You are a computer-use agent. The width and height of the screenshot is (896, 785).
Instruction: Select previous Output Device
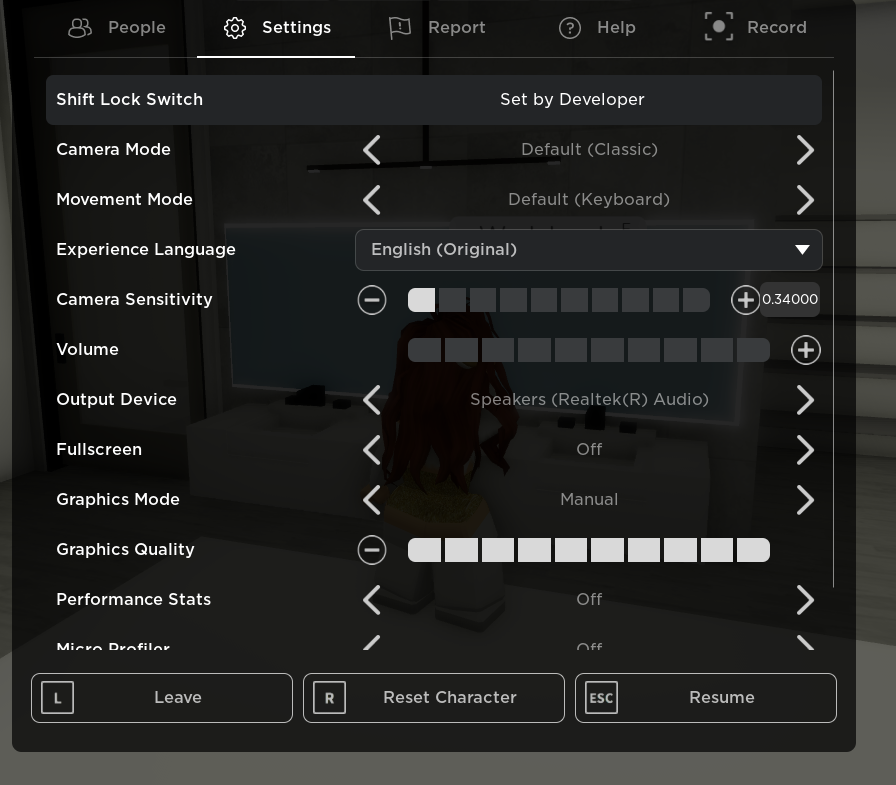point(371,400)
